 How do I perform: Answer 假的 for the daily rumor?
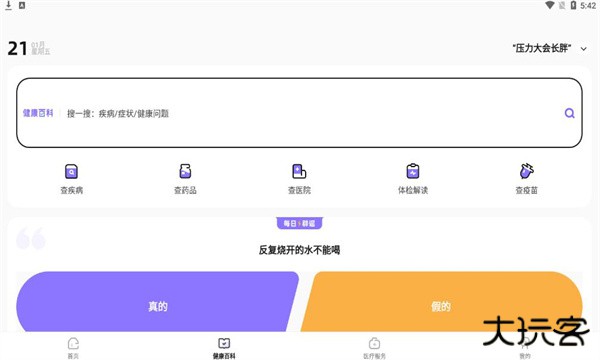[441, 302]
